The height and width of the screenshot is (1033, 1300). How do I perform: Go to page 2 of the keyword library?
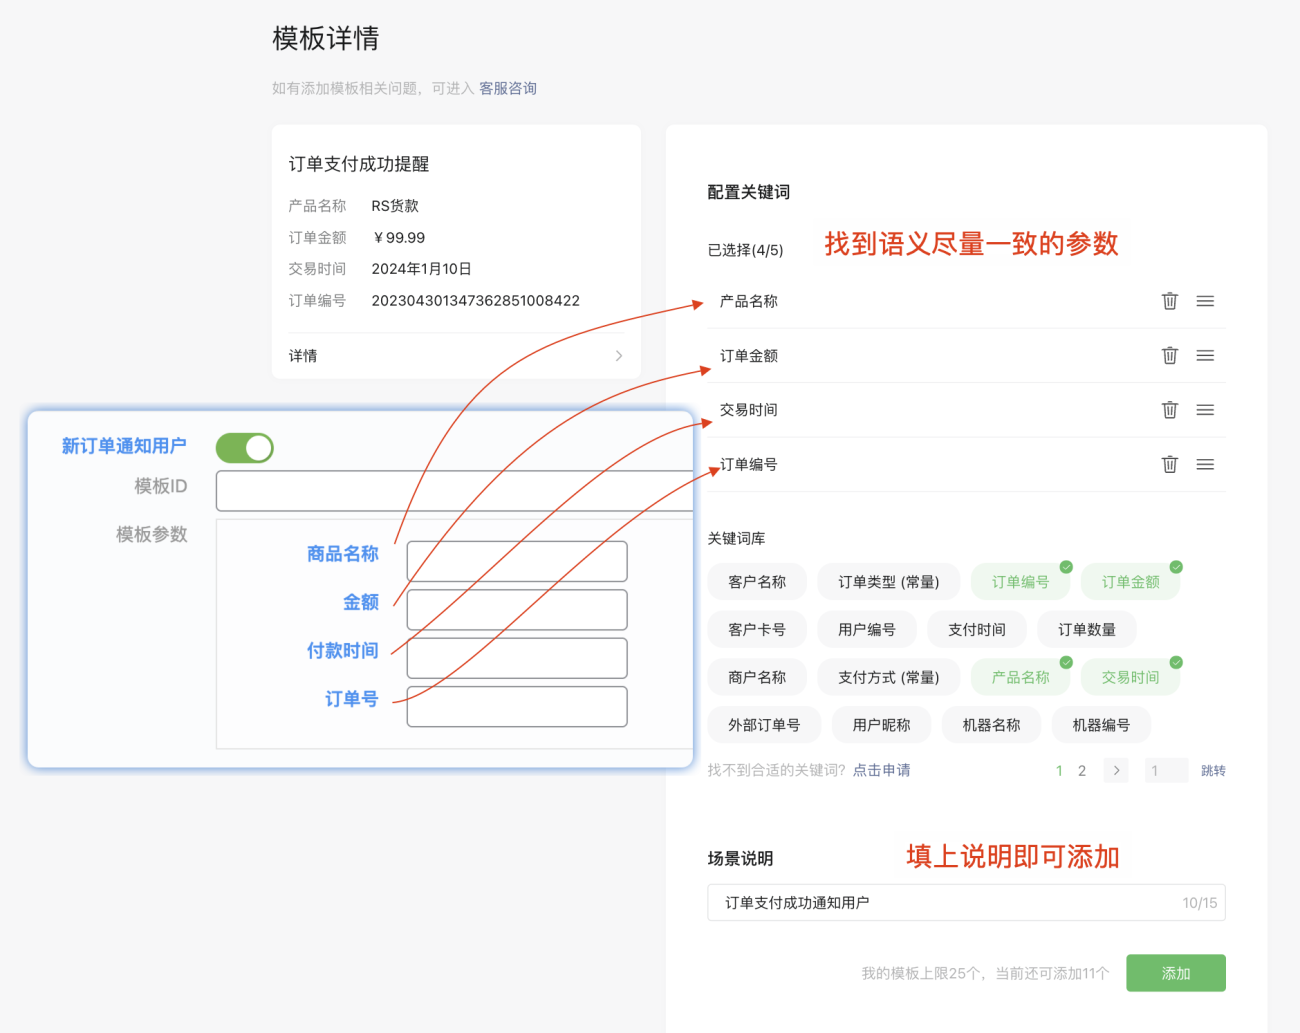tap(1082, 770)
